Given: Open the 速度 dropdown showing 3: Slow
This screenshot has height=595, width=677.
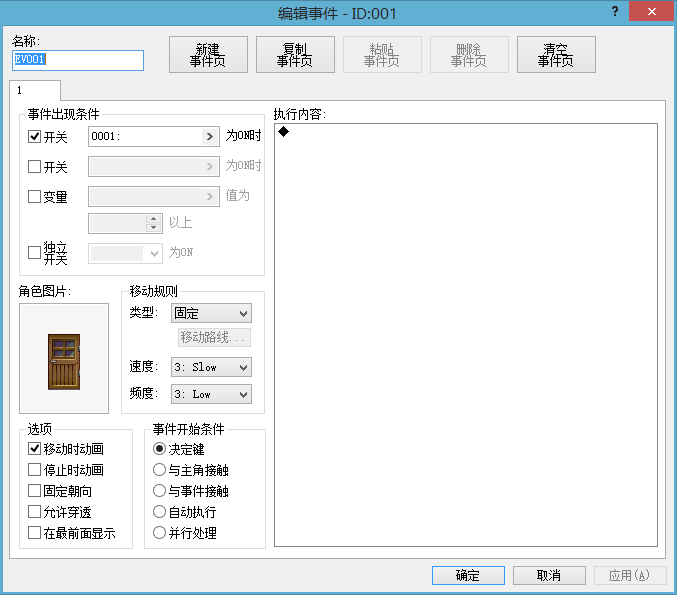Looking at the screenshot, I should pyautogui.click(x=211, y=367).
